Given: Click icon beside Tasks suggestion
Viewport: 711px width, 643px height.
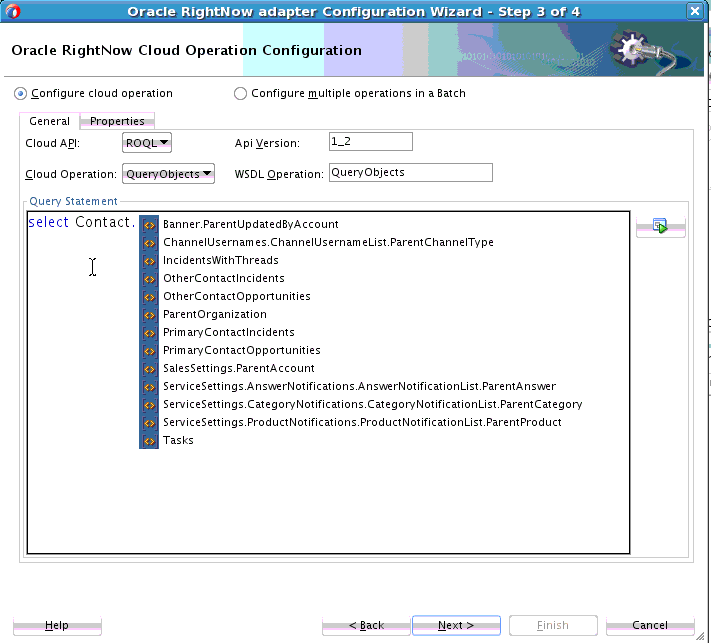Looking at the screenshot, I should (149, 441).
